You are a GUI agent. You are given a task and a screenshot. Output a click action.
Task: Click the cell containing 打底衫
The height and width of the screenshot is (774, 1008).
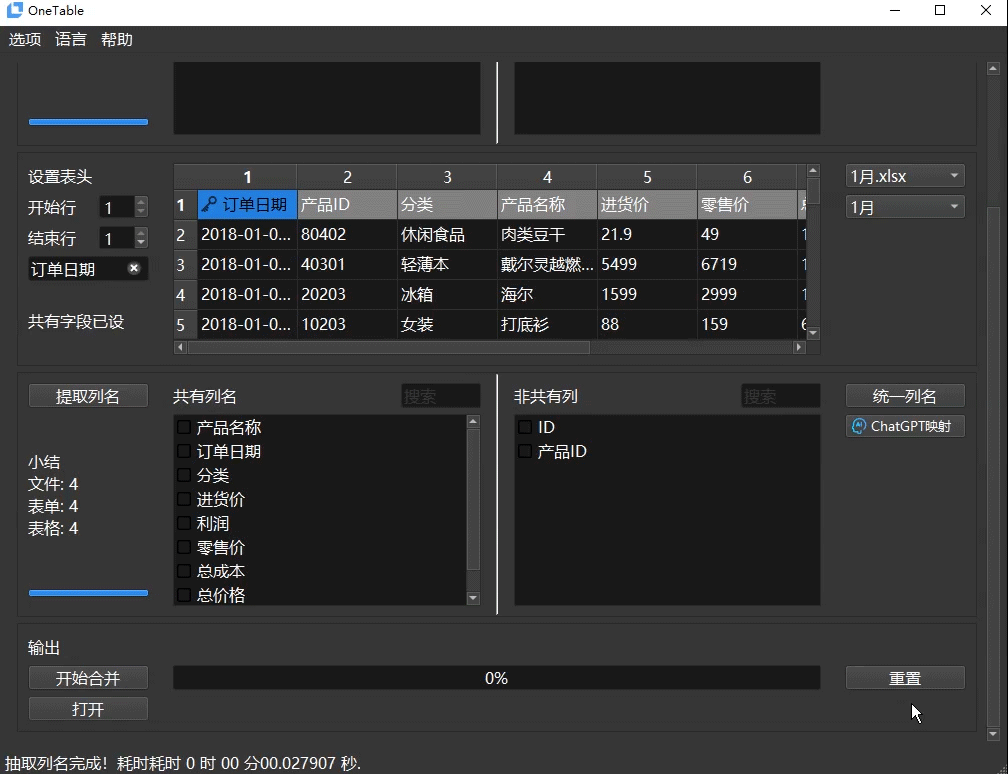[547, 324]
